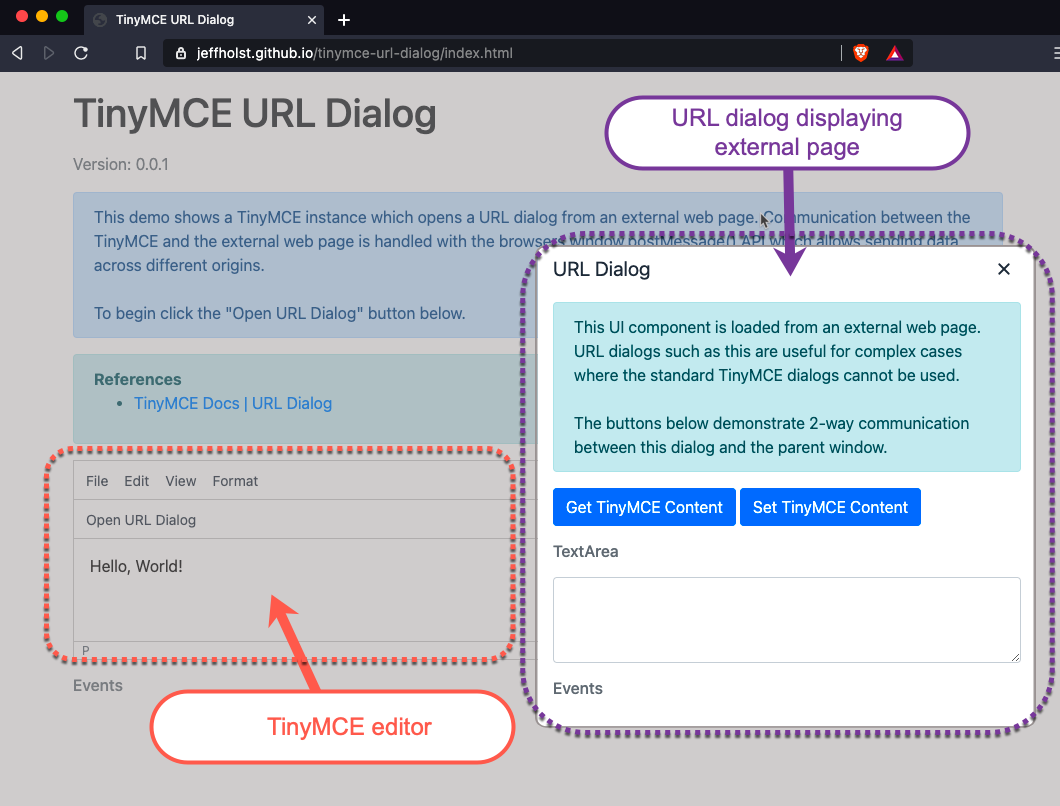Expand the View menu options
1060x806 pixels.
pos(180,481)
